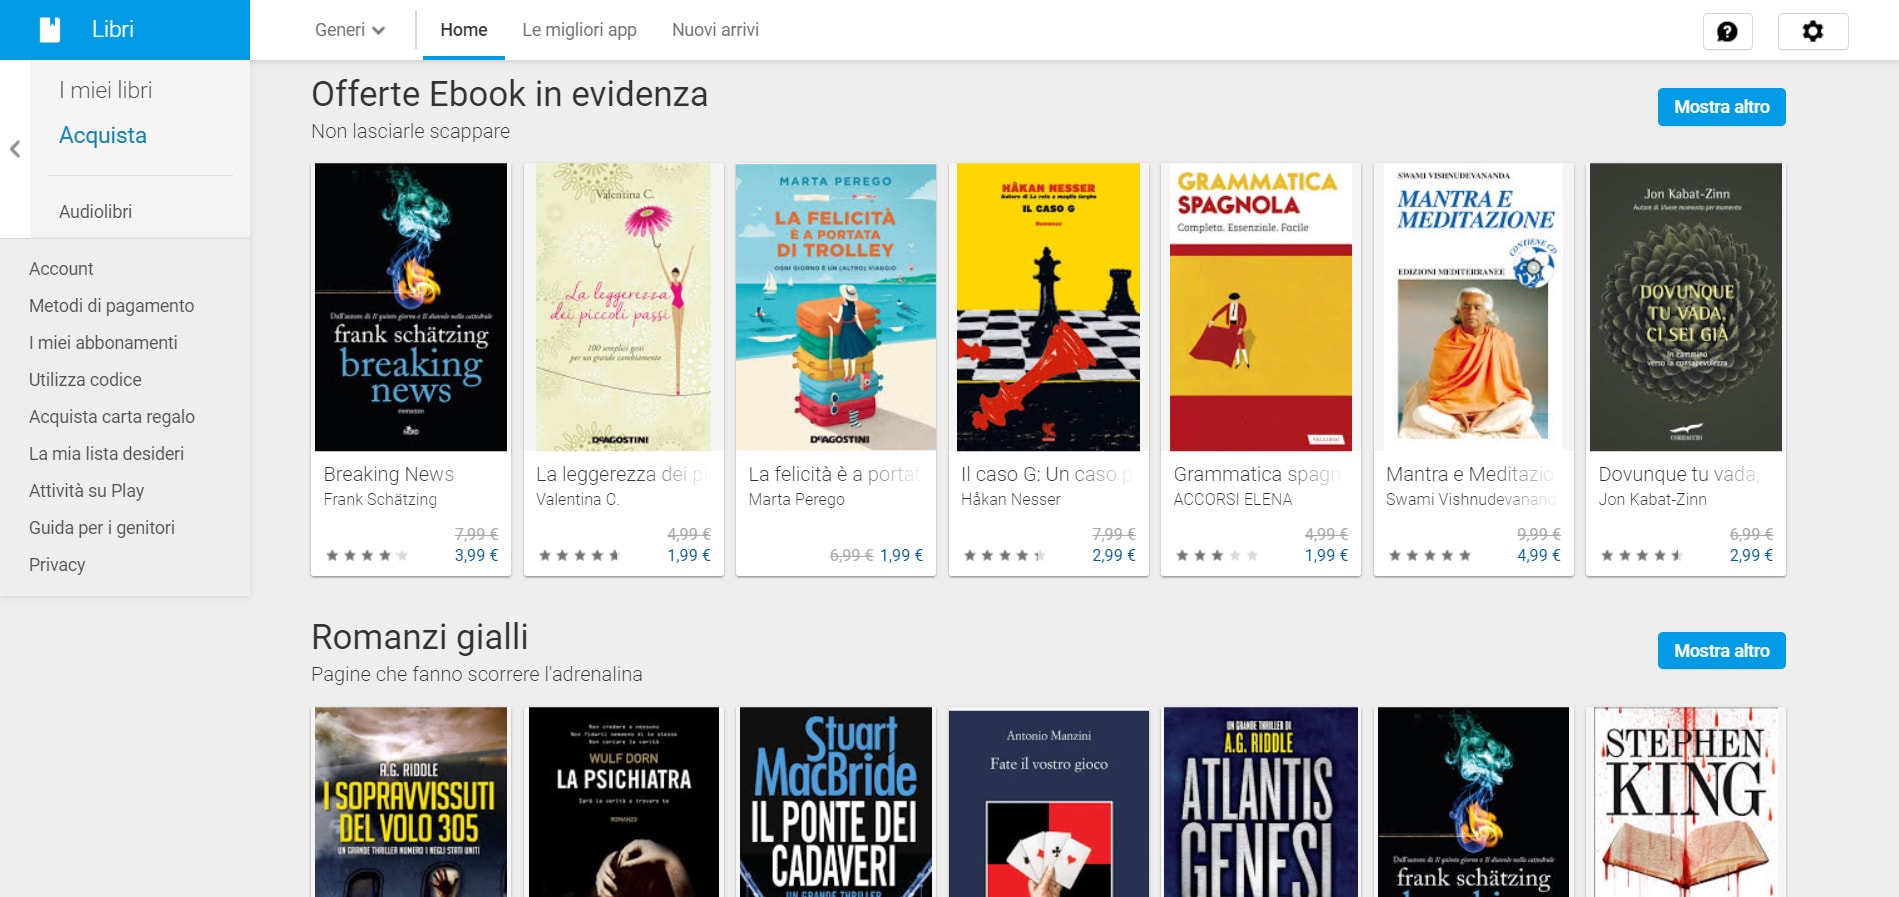Open Stephen King book cover
Image resolution: width=1899 pixels, height=897 pixels.
click(1686, 802)
